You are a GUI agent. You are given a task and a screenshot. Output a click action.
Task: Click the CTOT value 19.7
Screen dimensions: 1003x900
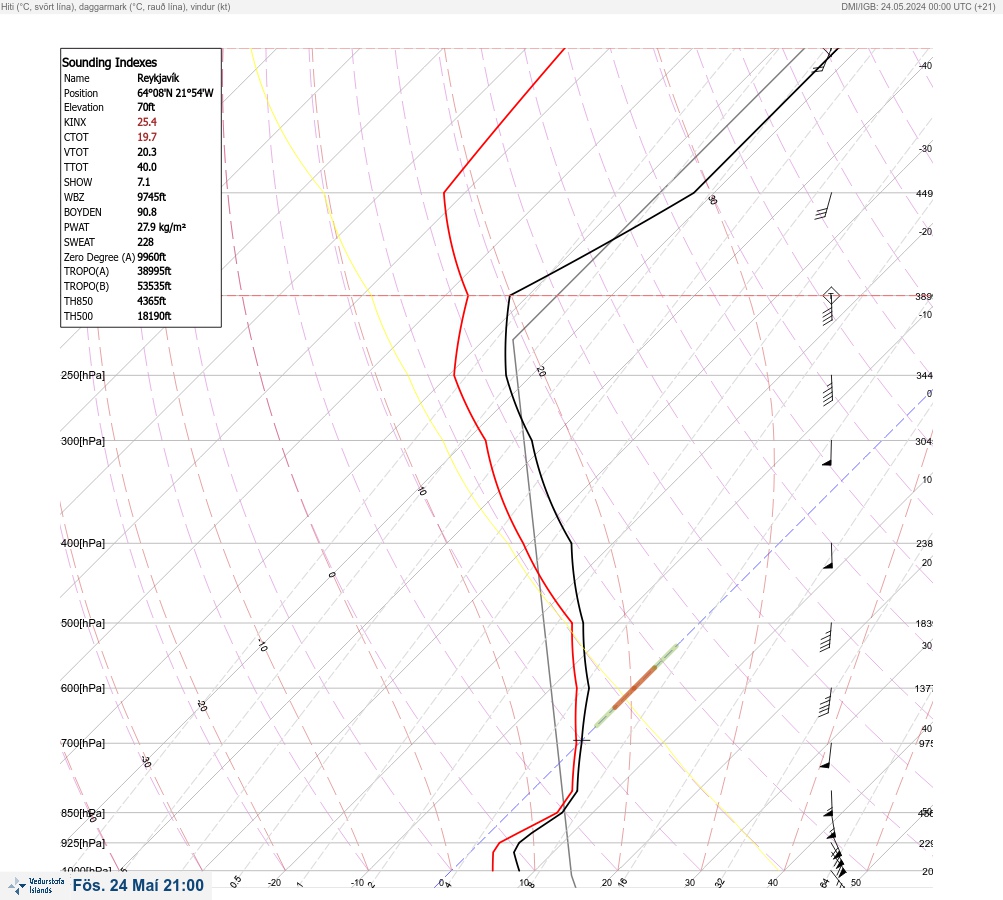(x=147, y=137)
